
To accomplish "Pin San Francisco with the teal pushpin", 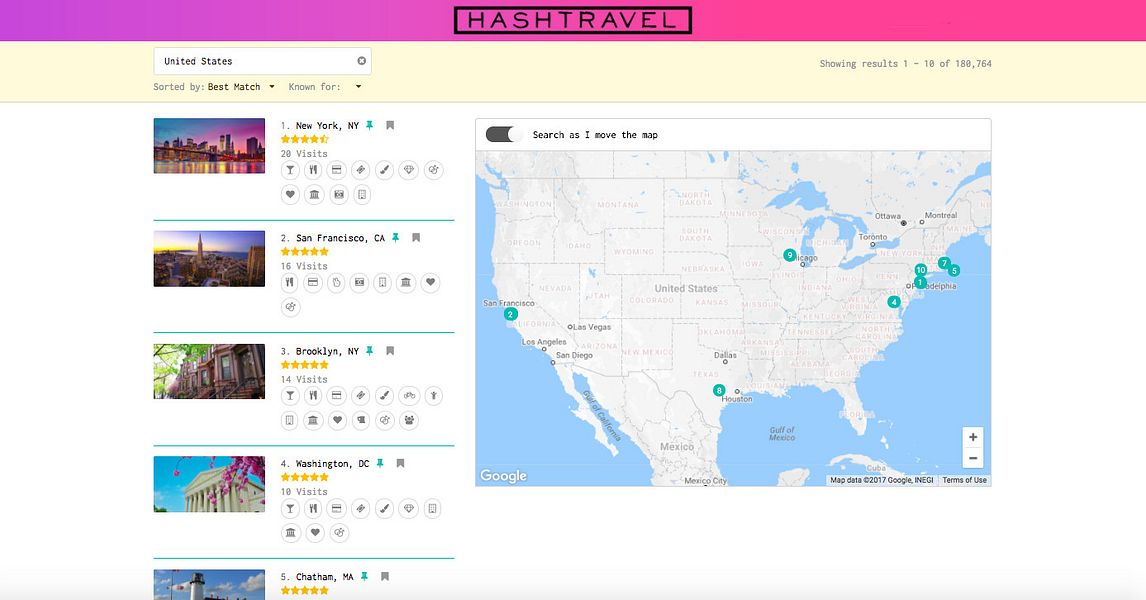I will point(395,238).
